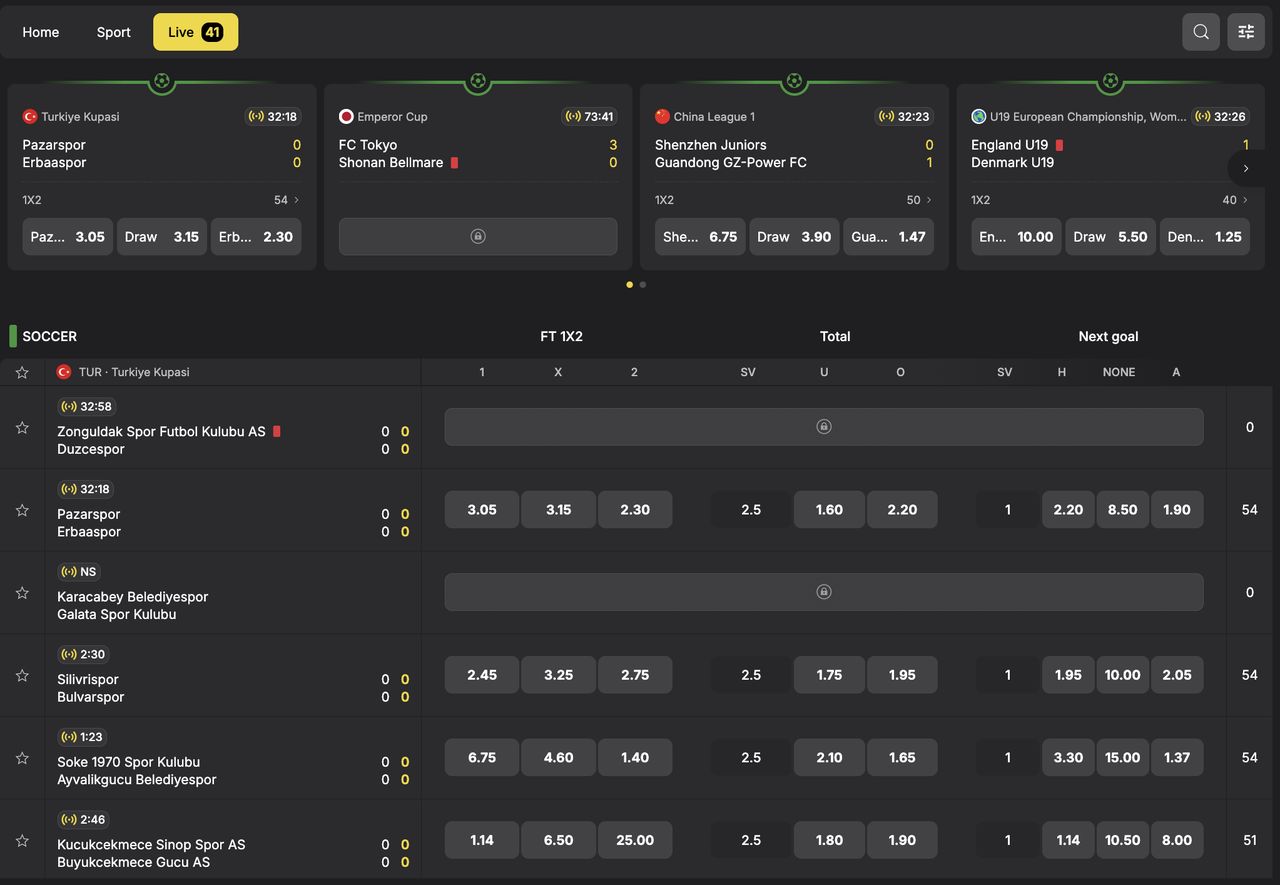
Task: Pick Guangdong 1.47 odds on featured card
Action: click(x=889, y=237)
